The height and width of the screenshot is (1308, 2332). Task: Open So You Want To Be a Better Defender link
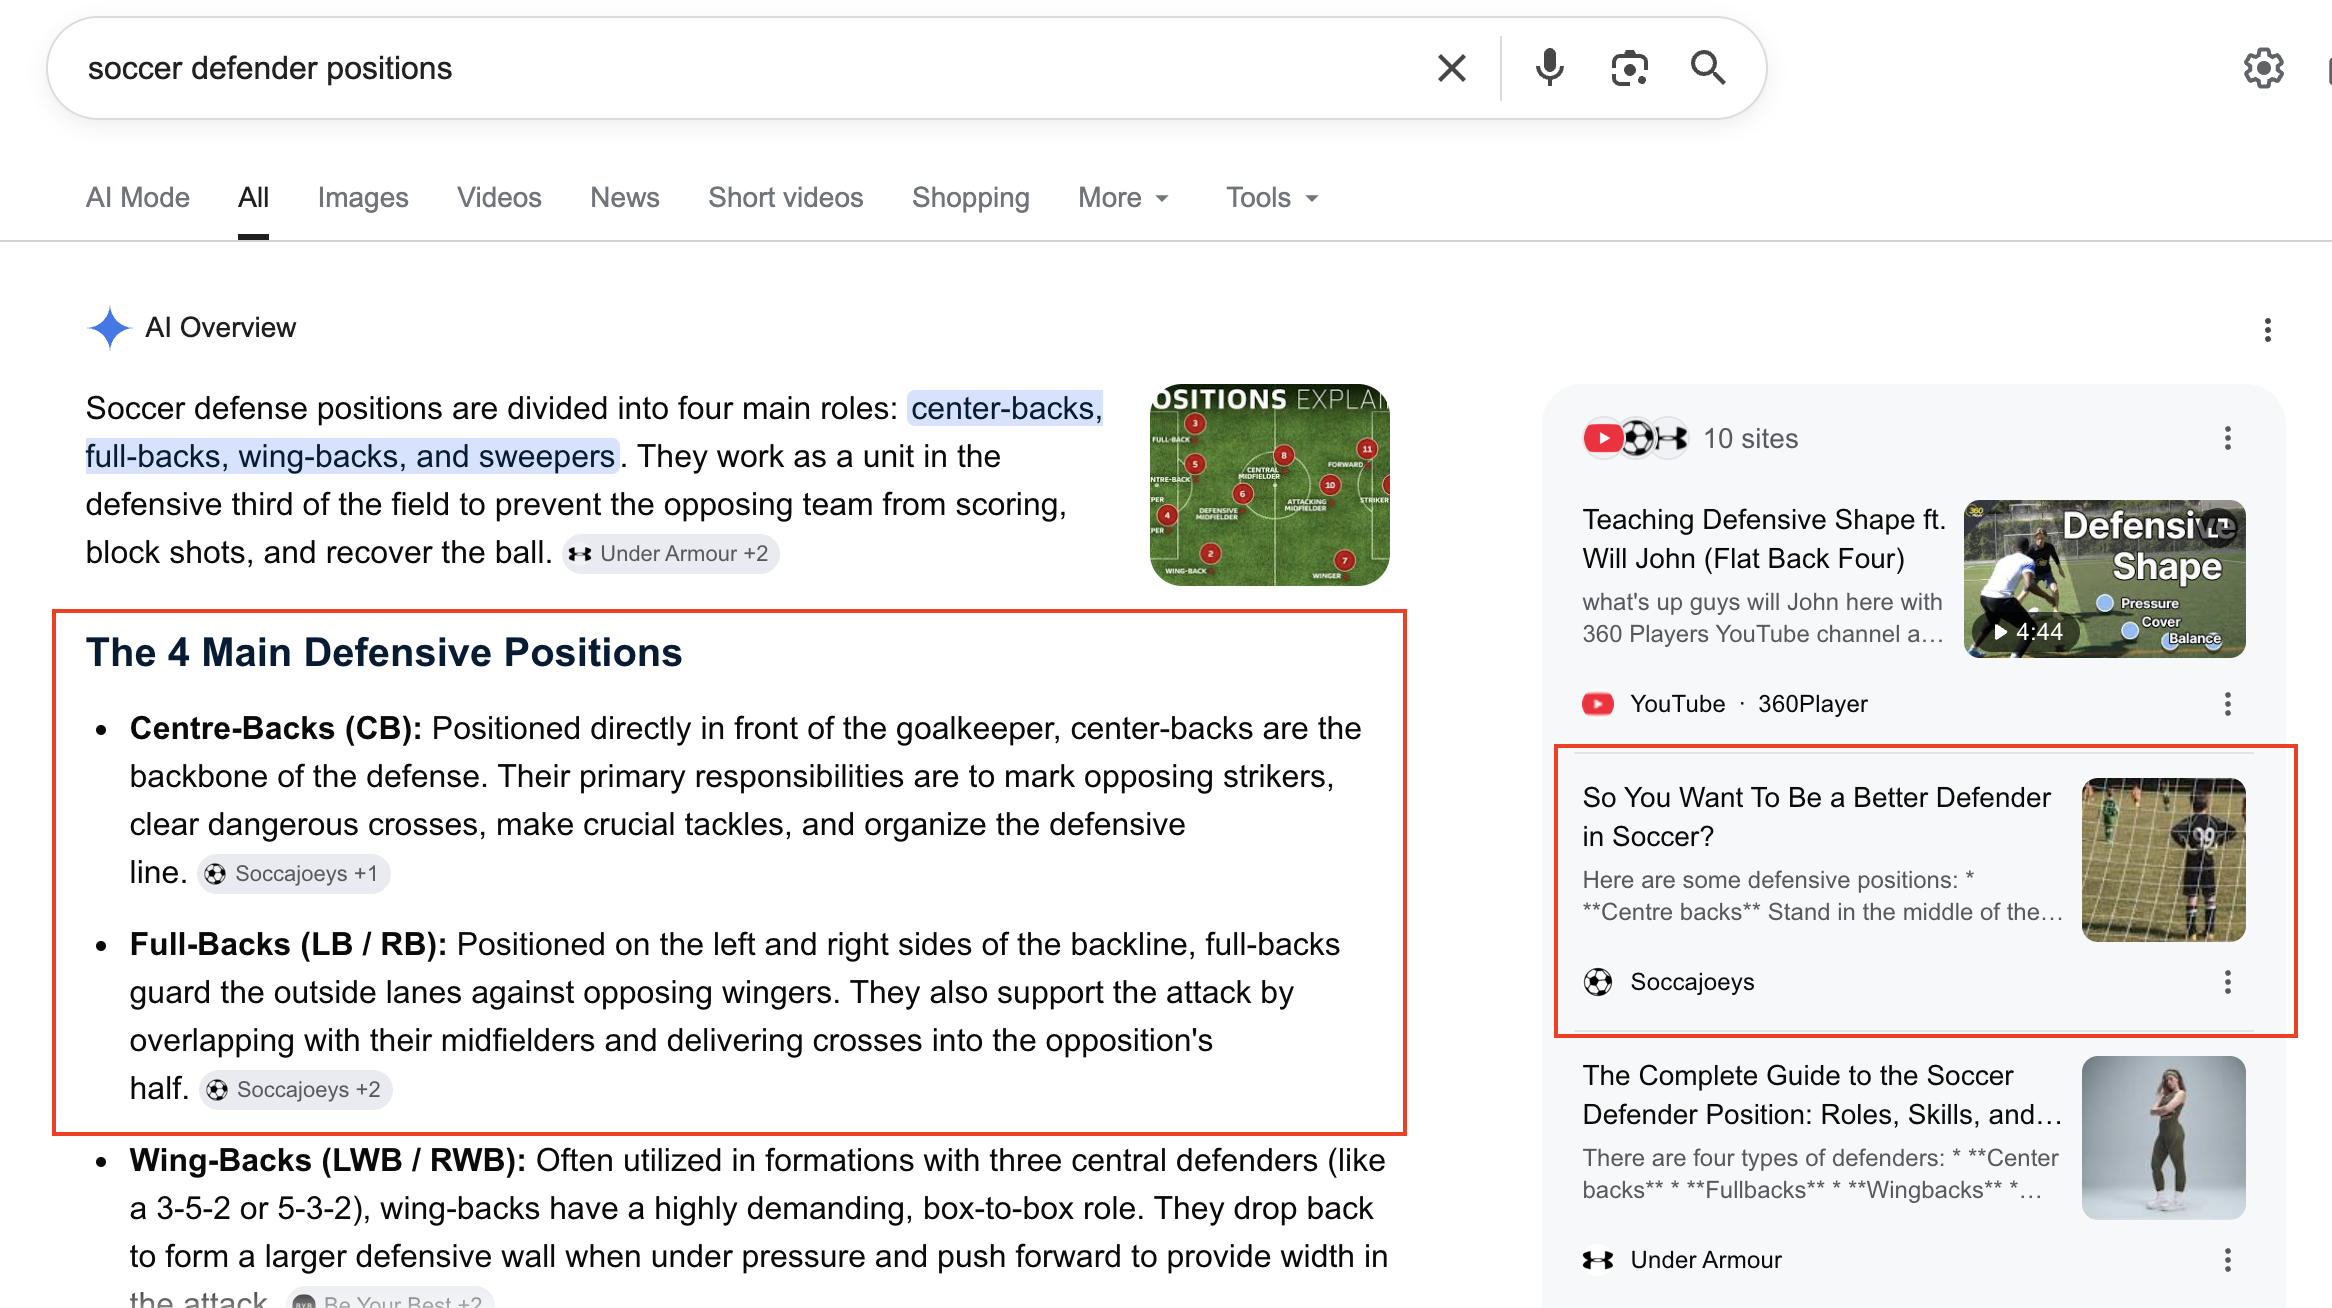tap(1816, 817)
